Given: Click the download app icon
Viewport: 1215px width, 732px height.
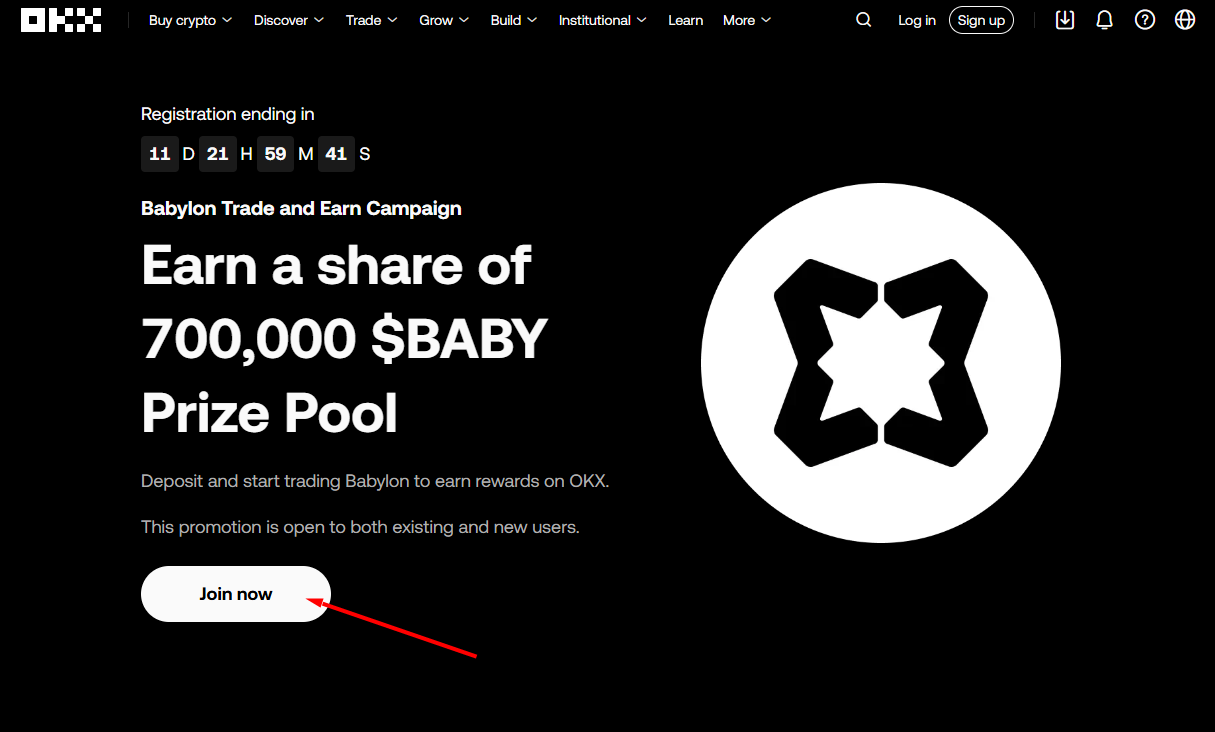Looking at the screenshot, I should click(1065, 20).
